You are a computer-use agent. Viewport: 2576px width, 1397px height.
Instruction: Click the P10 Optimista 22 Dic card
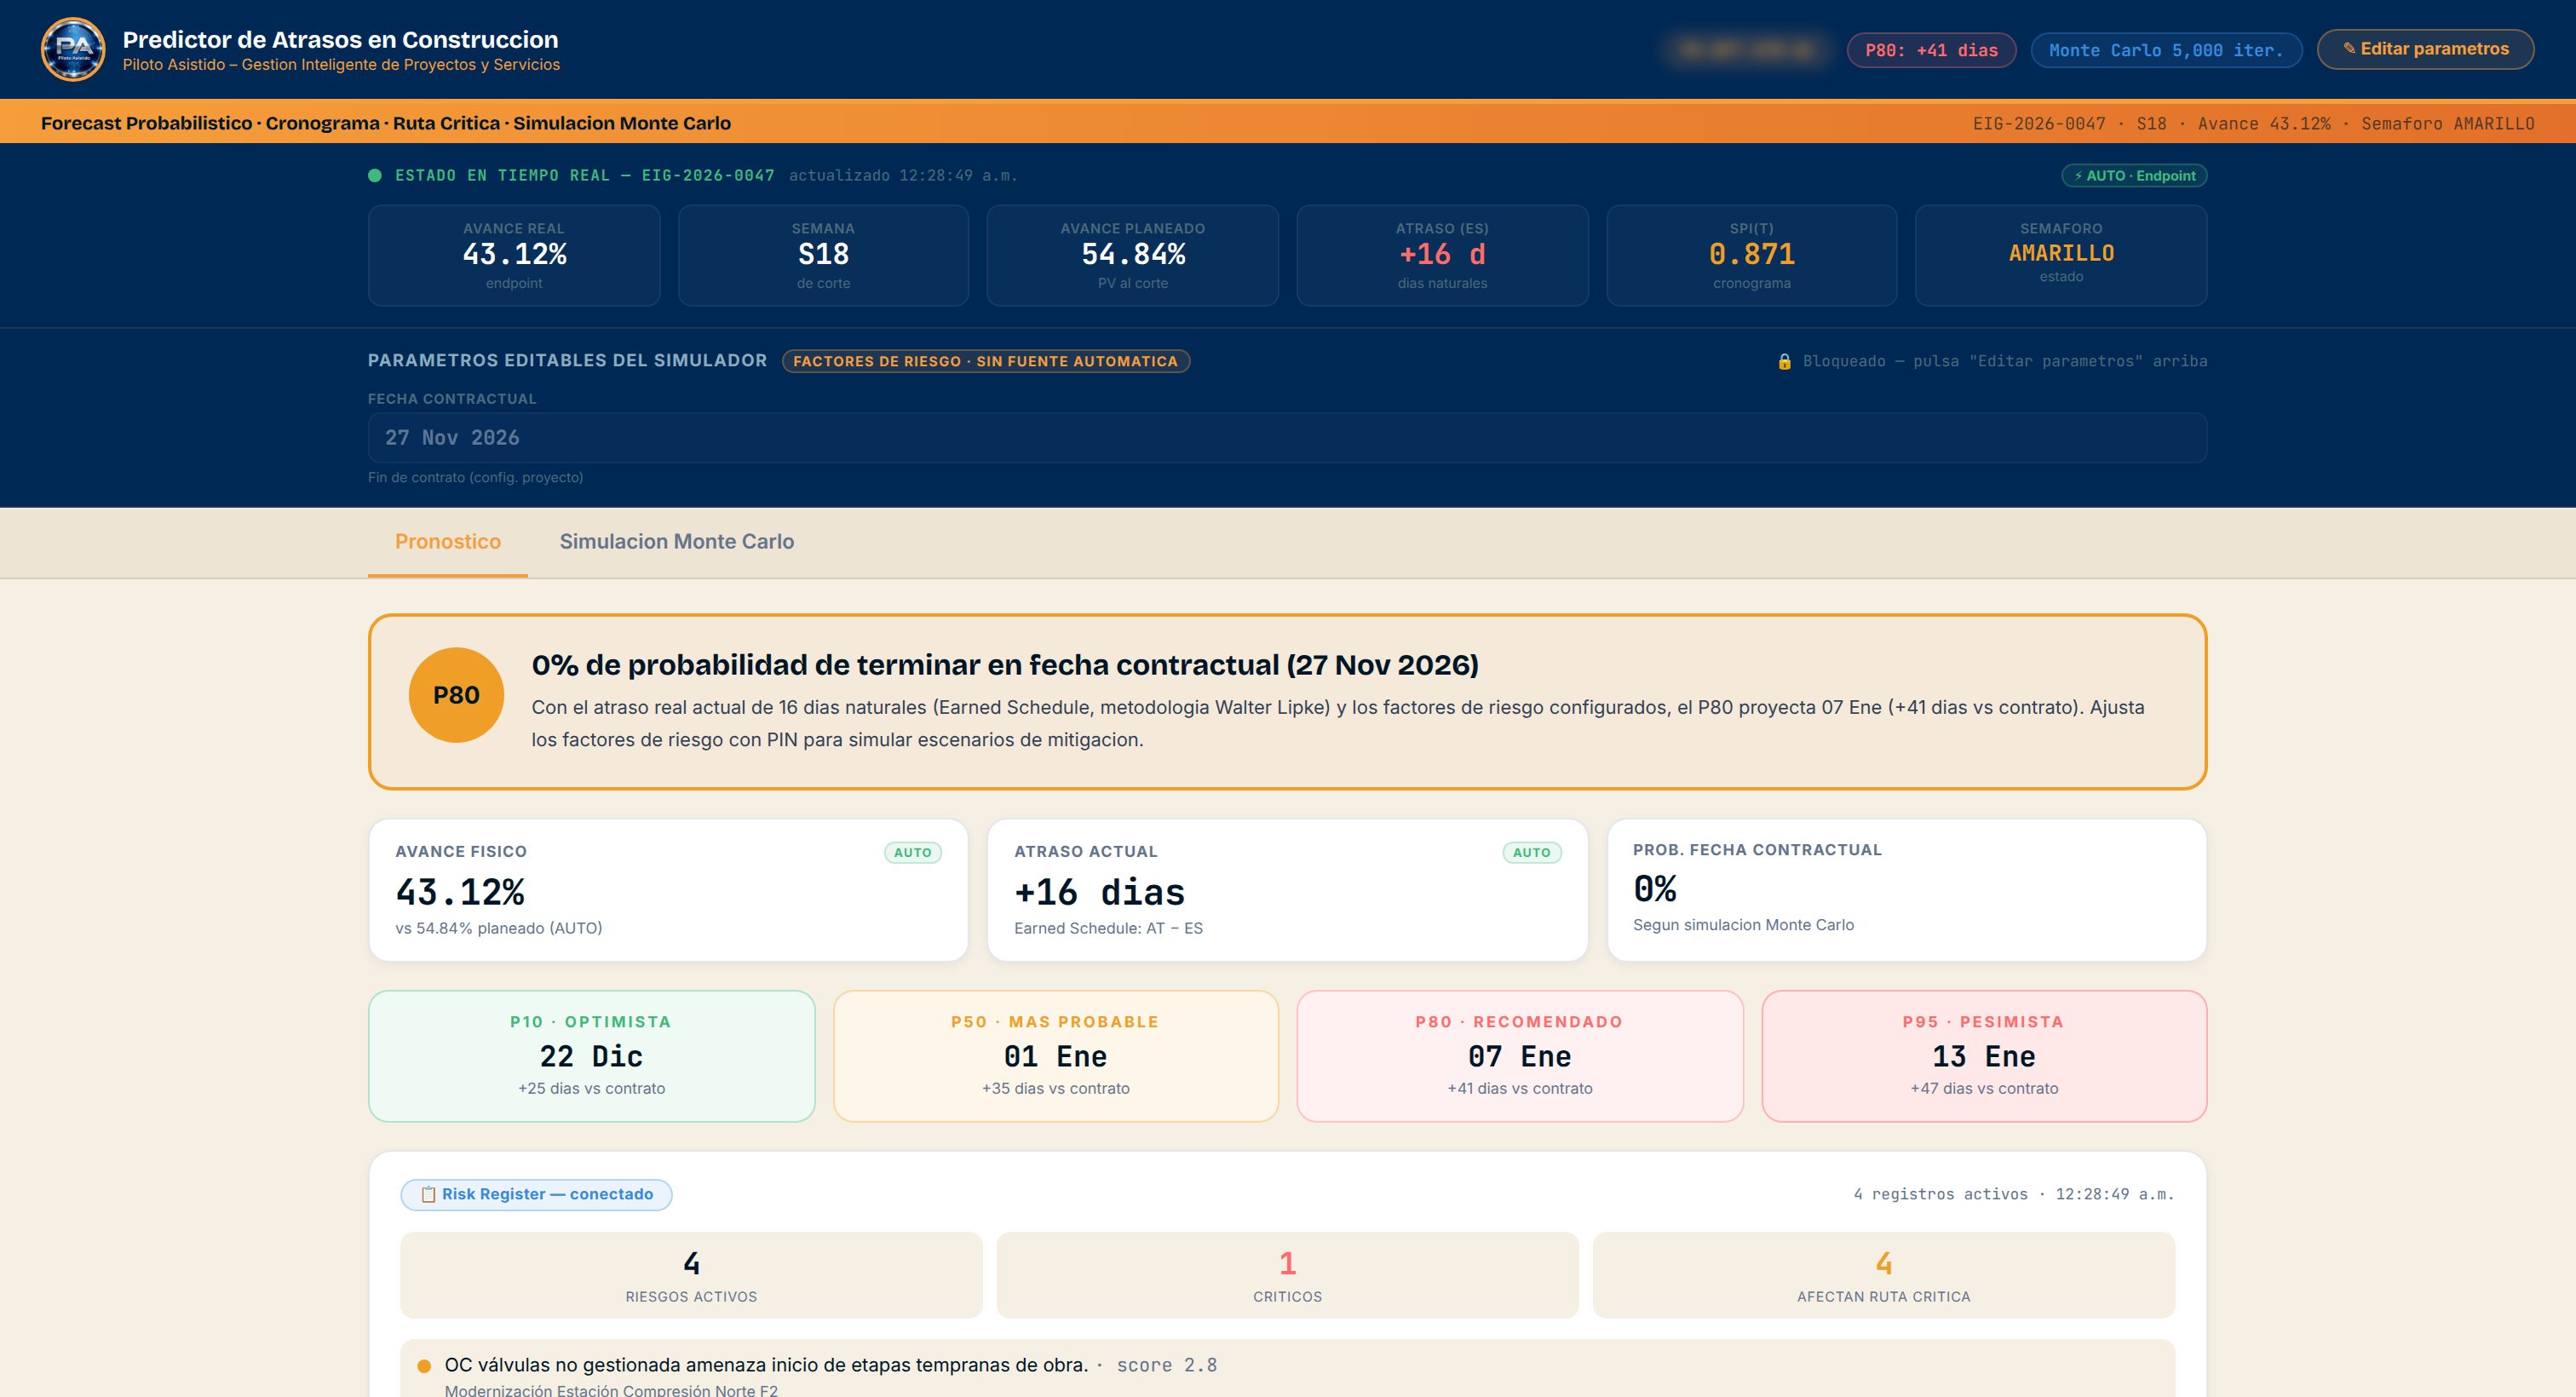[592, 1056]
